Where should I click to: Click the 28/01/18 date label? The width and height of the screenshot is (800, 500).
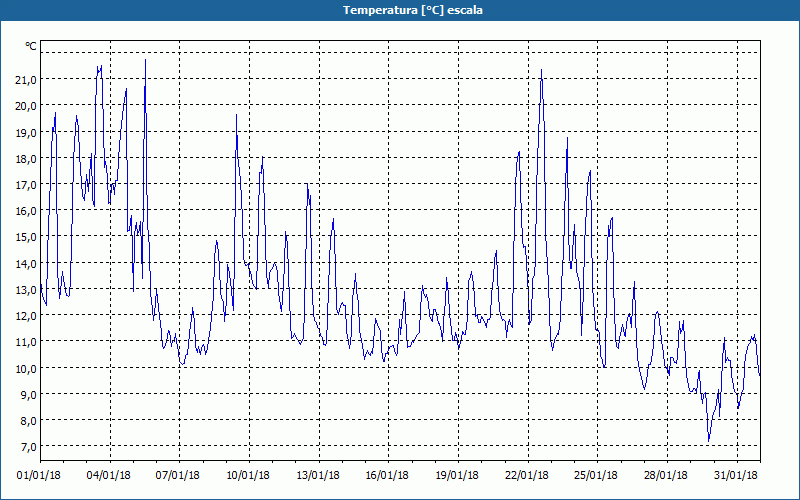pos(666,476)
